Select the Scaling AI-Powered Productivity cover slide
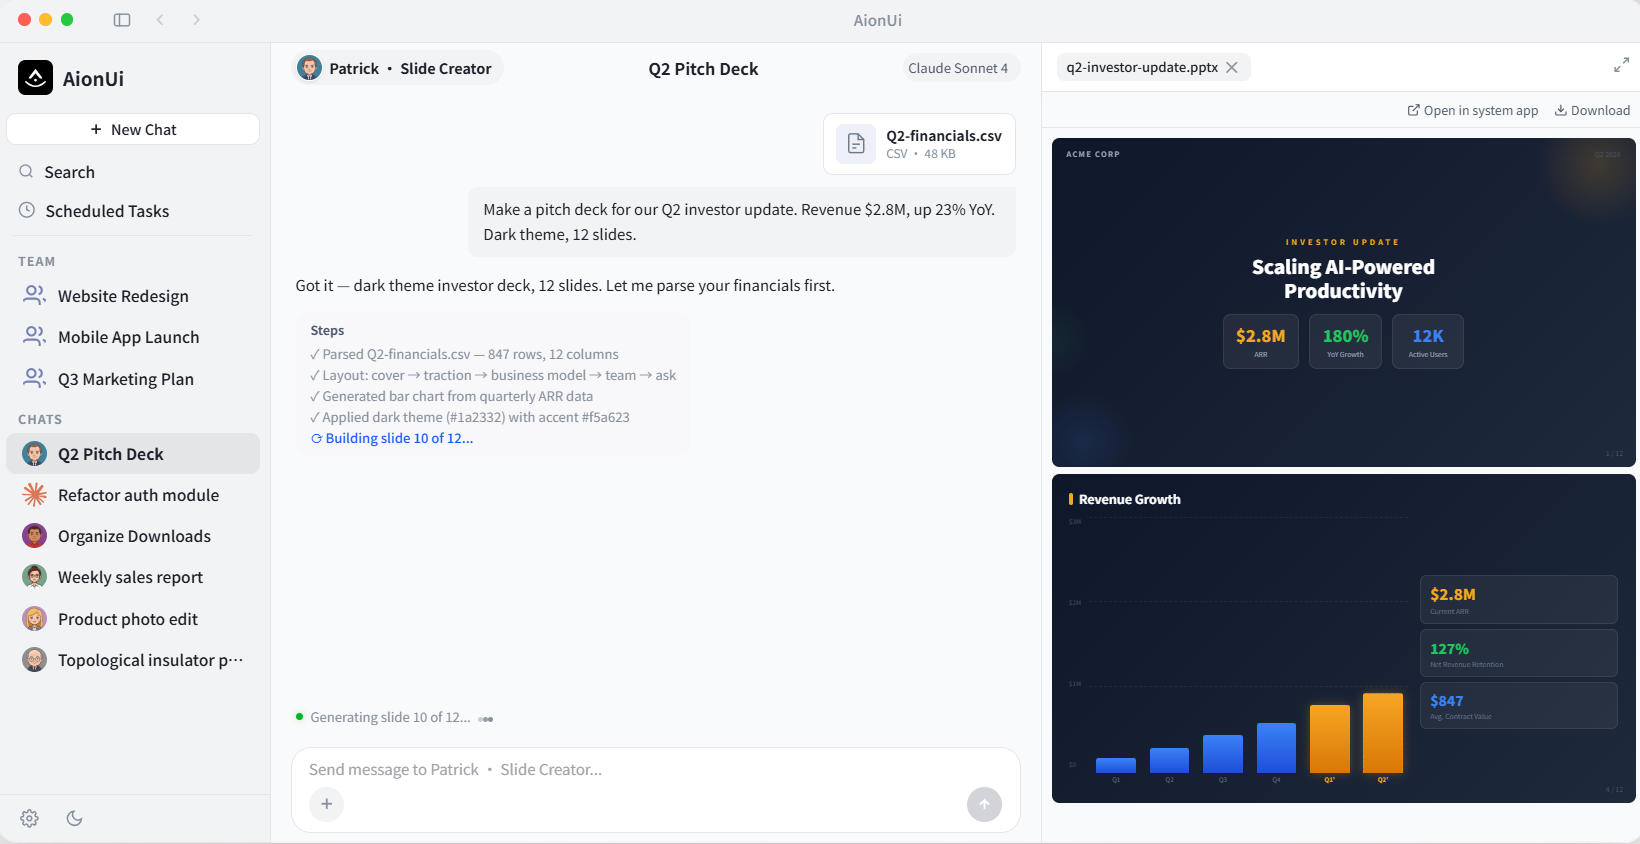 point(1342,302)
